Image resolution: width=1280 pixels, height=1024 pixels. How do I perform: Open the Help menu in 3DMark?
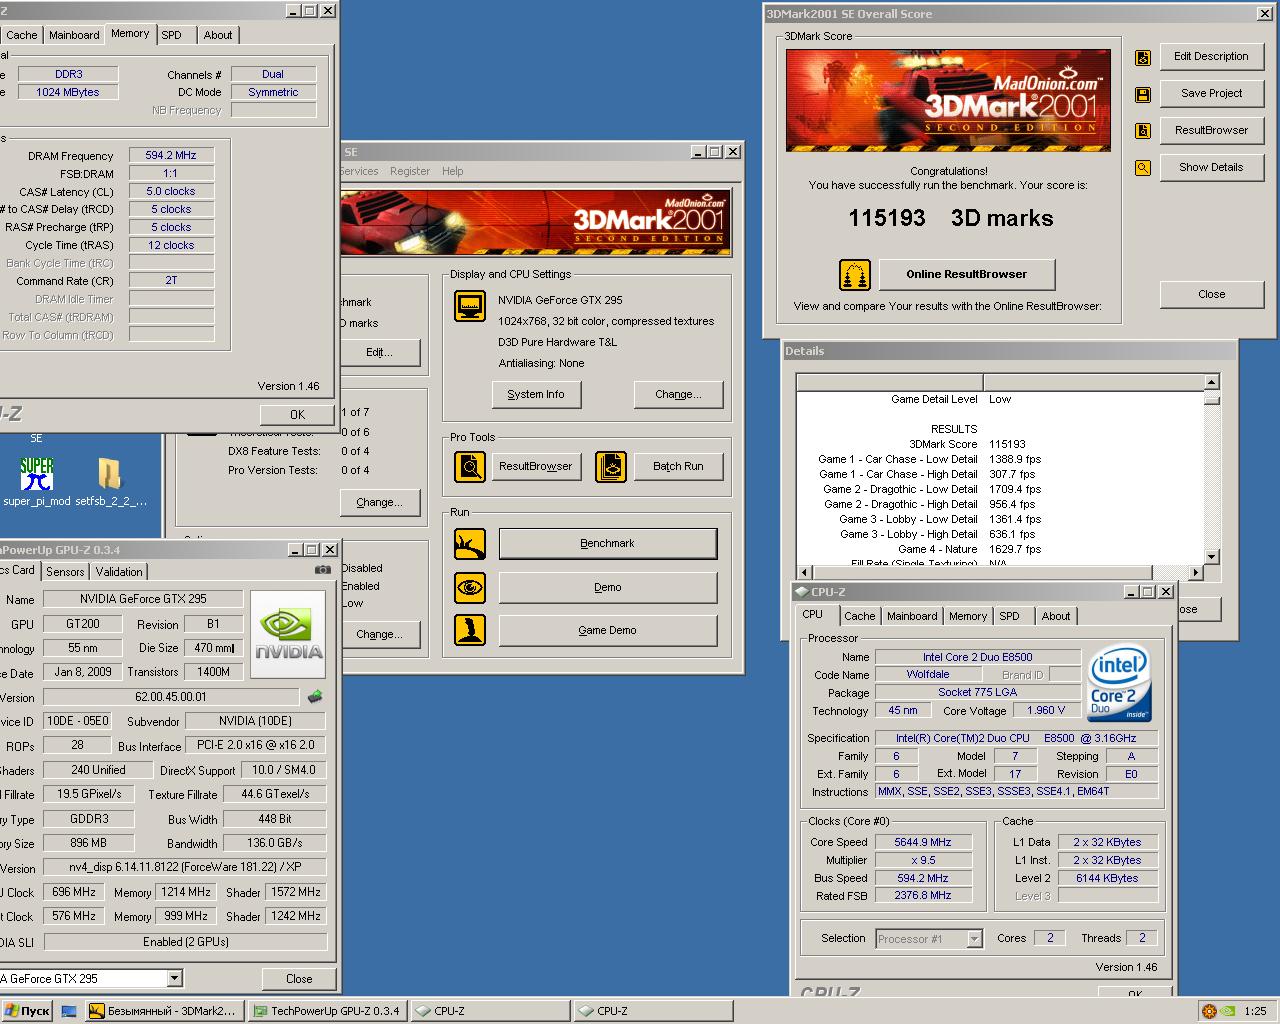(453, 171)
